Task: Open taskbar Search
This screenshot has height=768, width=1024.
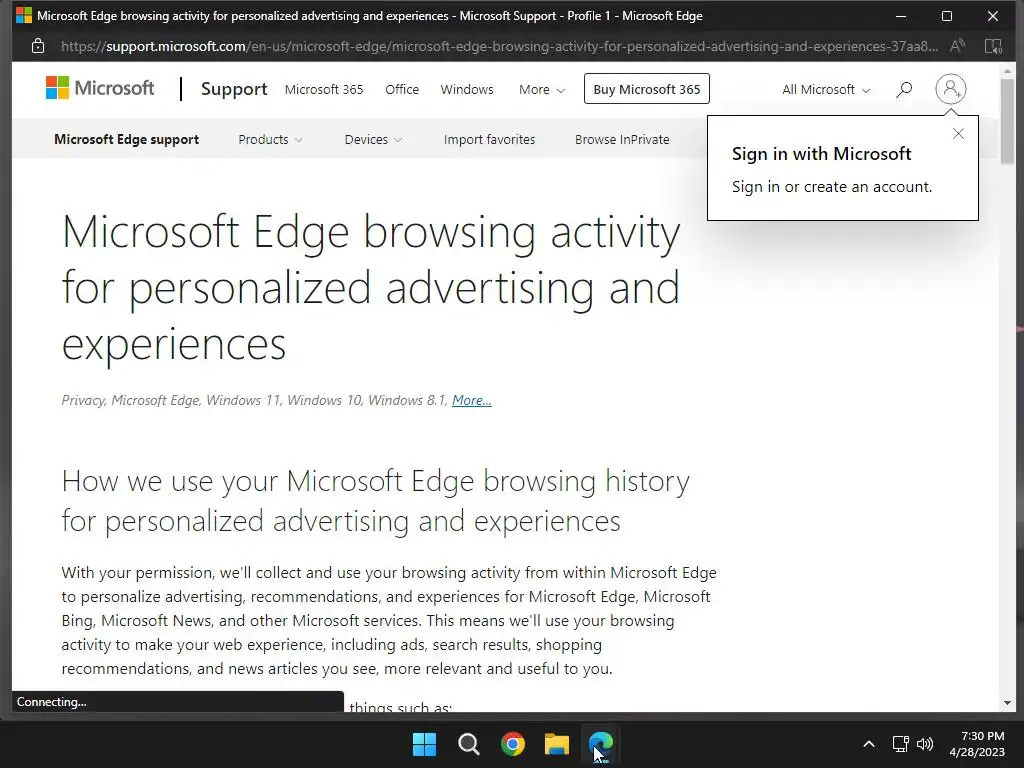Action: click(x=469, y=744)
